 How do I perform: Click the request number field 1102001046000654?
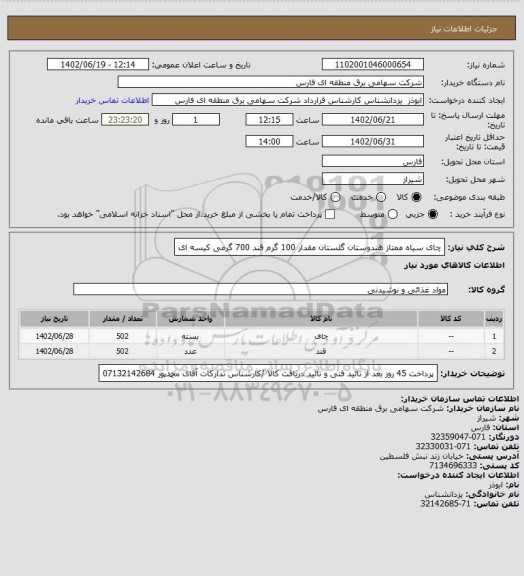pos(373,64)
